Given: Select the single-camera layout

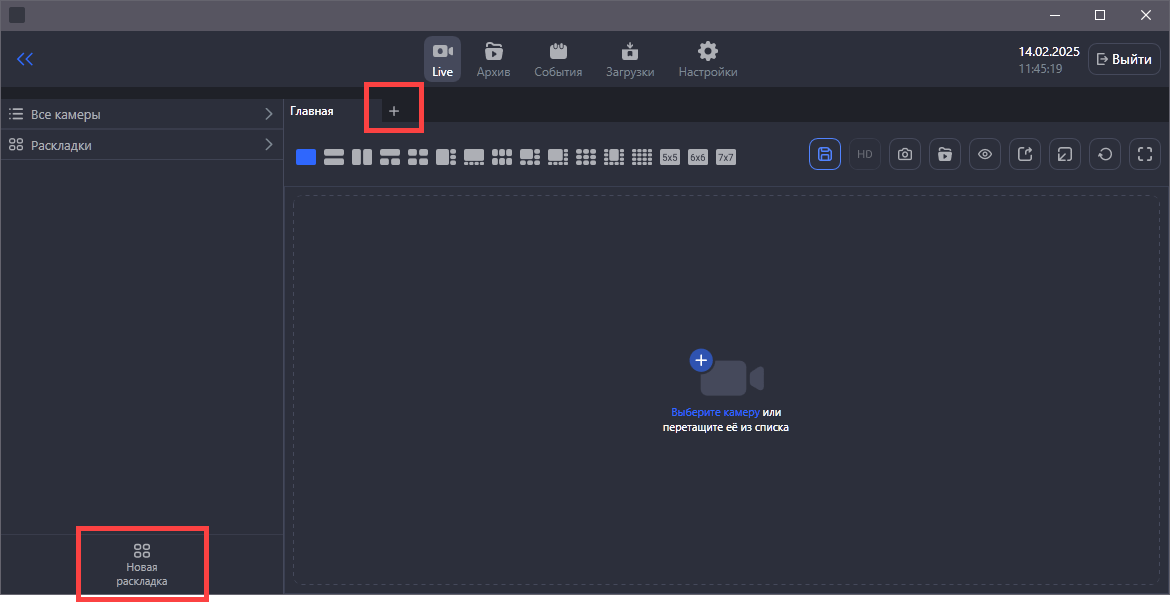Looking at the screenshot, I should (306, 157).
